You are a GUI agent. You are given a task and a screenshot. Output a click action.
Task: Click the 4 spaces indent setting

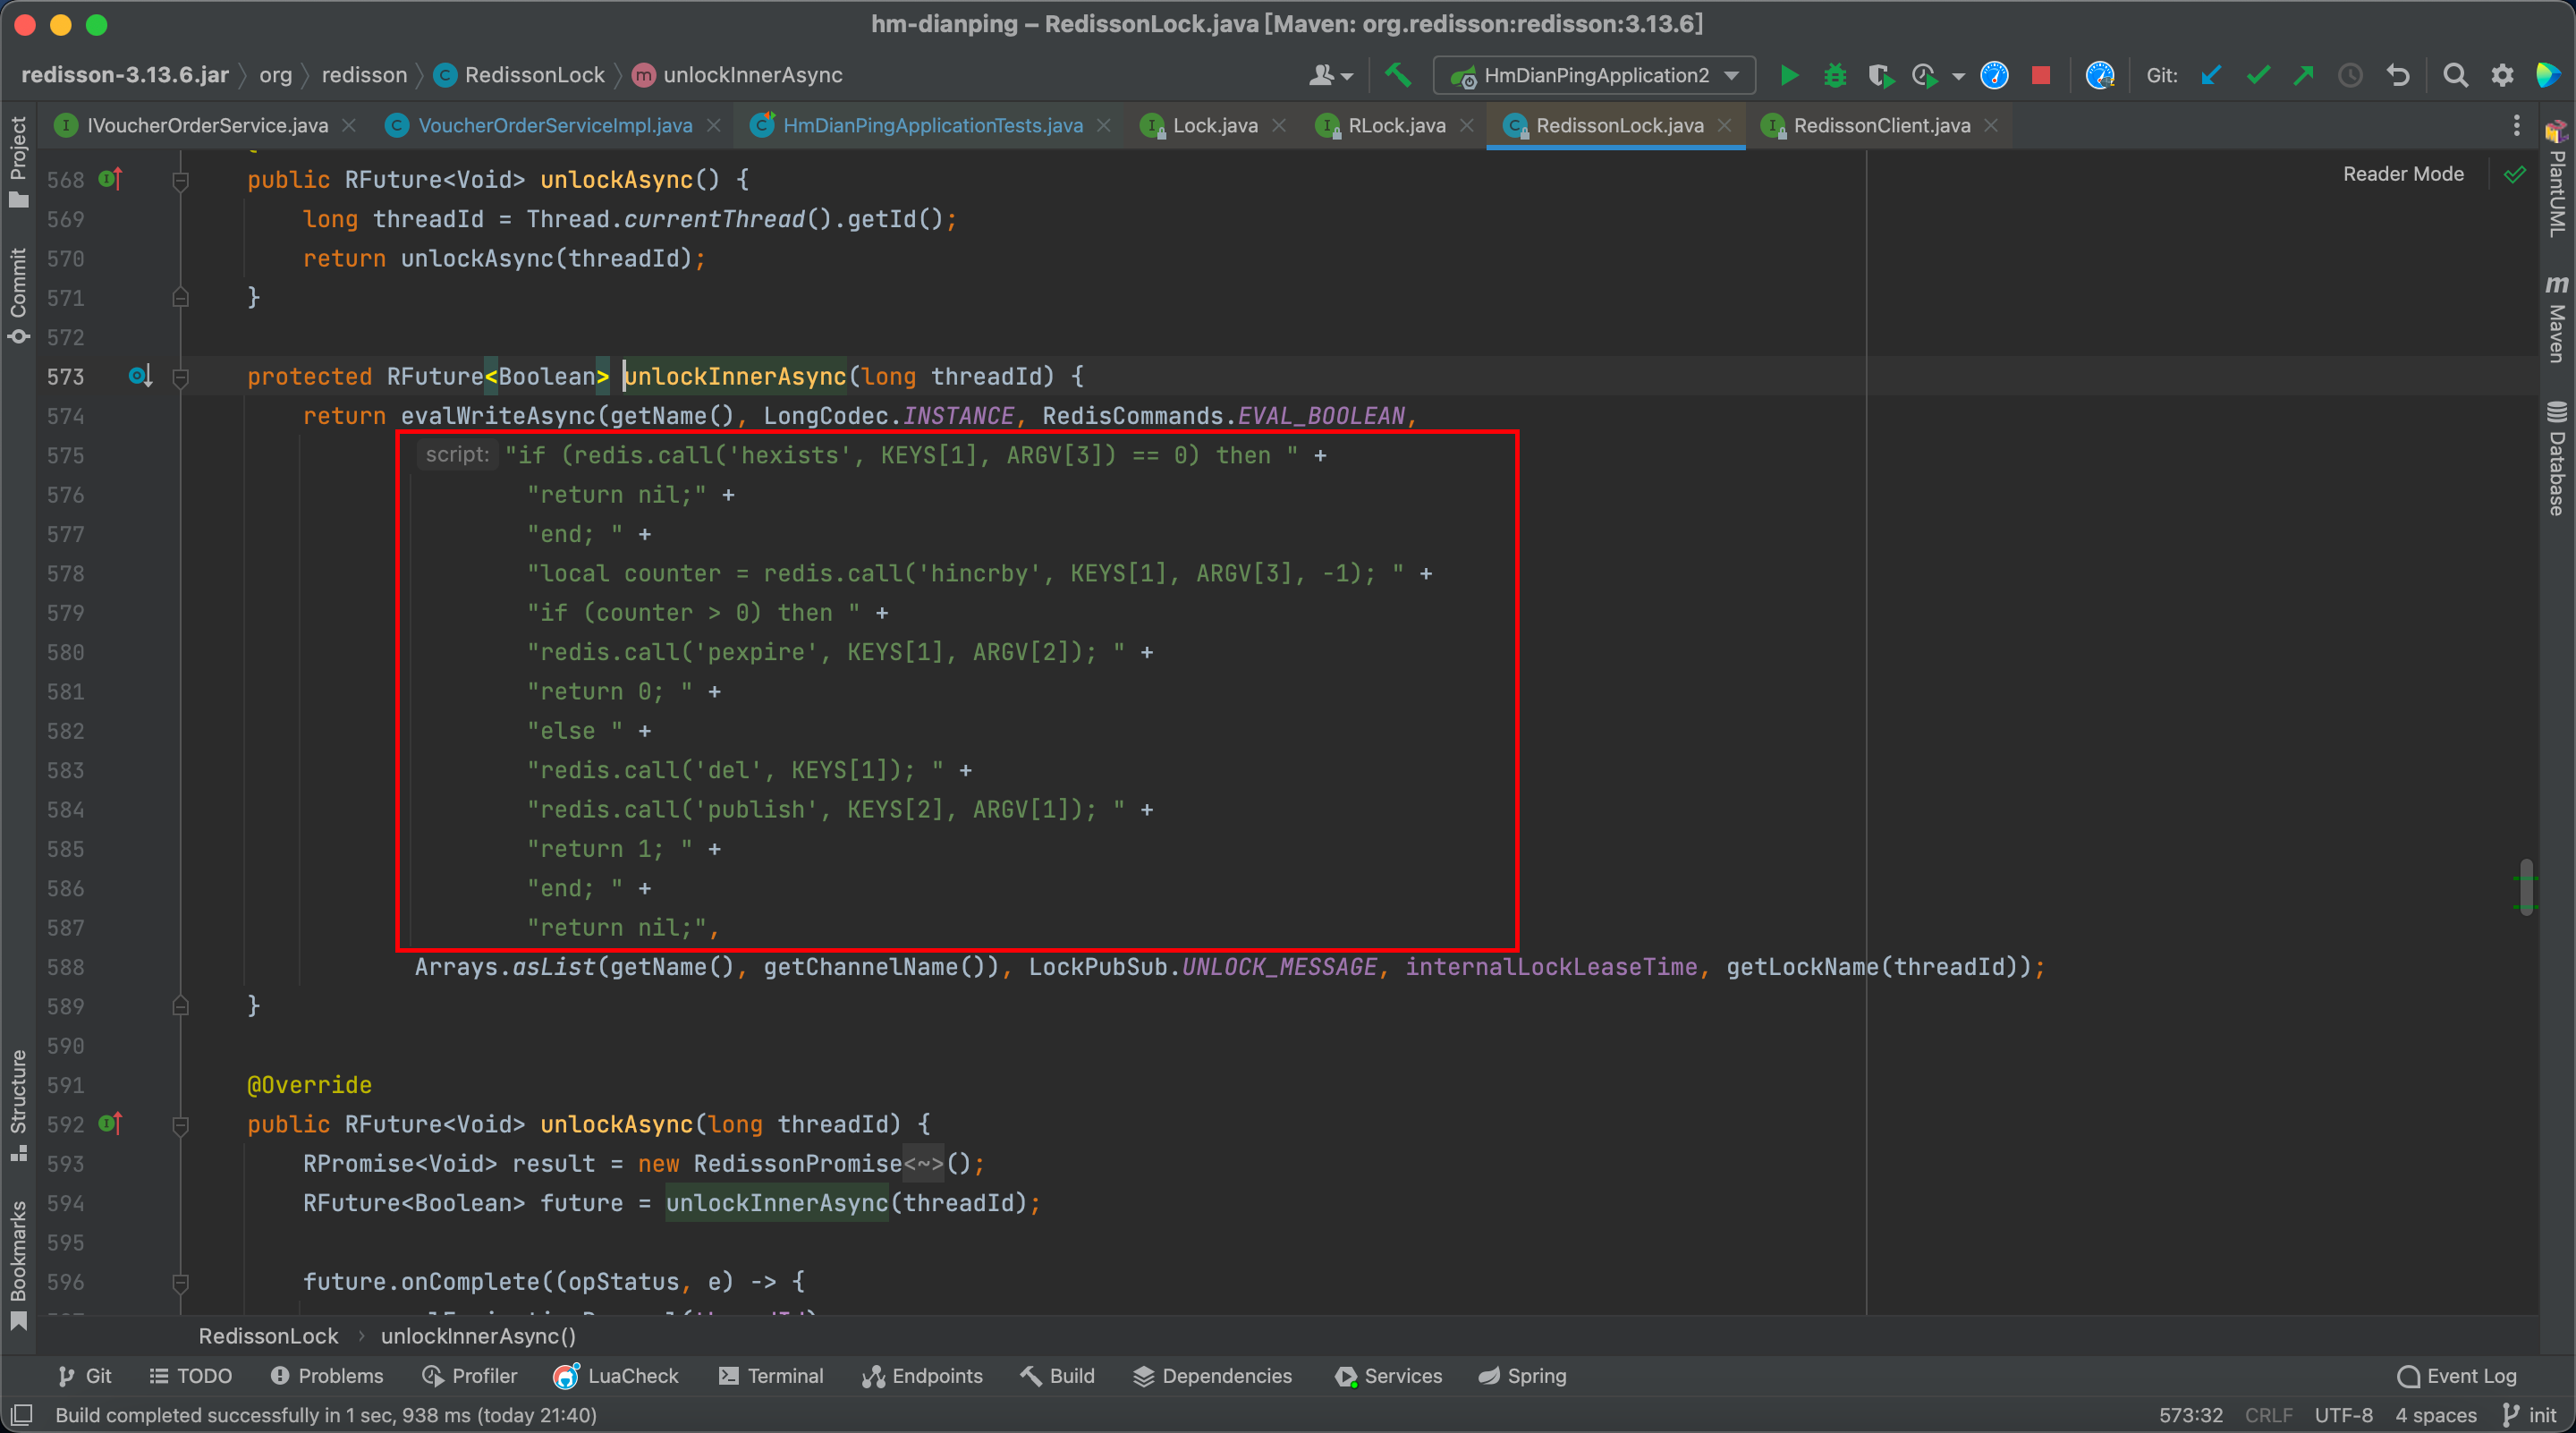coord(2435,1414)
